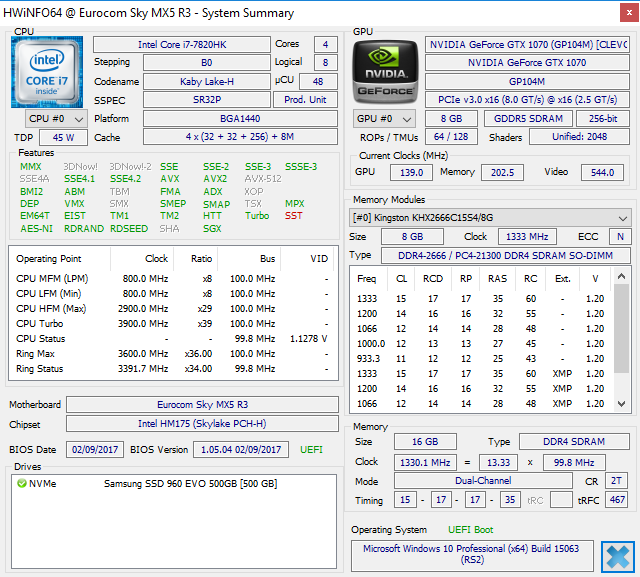Click the green NVMe drive status icon
The height and width of the screenshot is (577, 640).
coord(22,484)
